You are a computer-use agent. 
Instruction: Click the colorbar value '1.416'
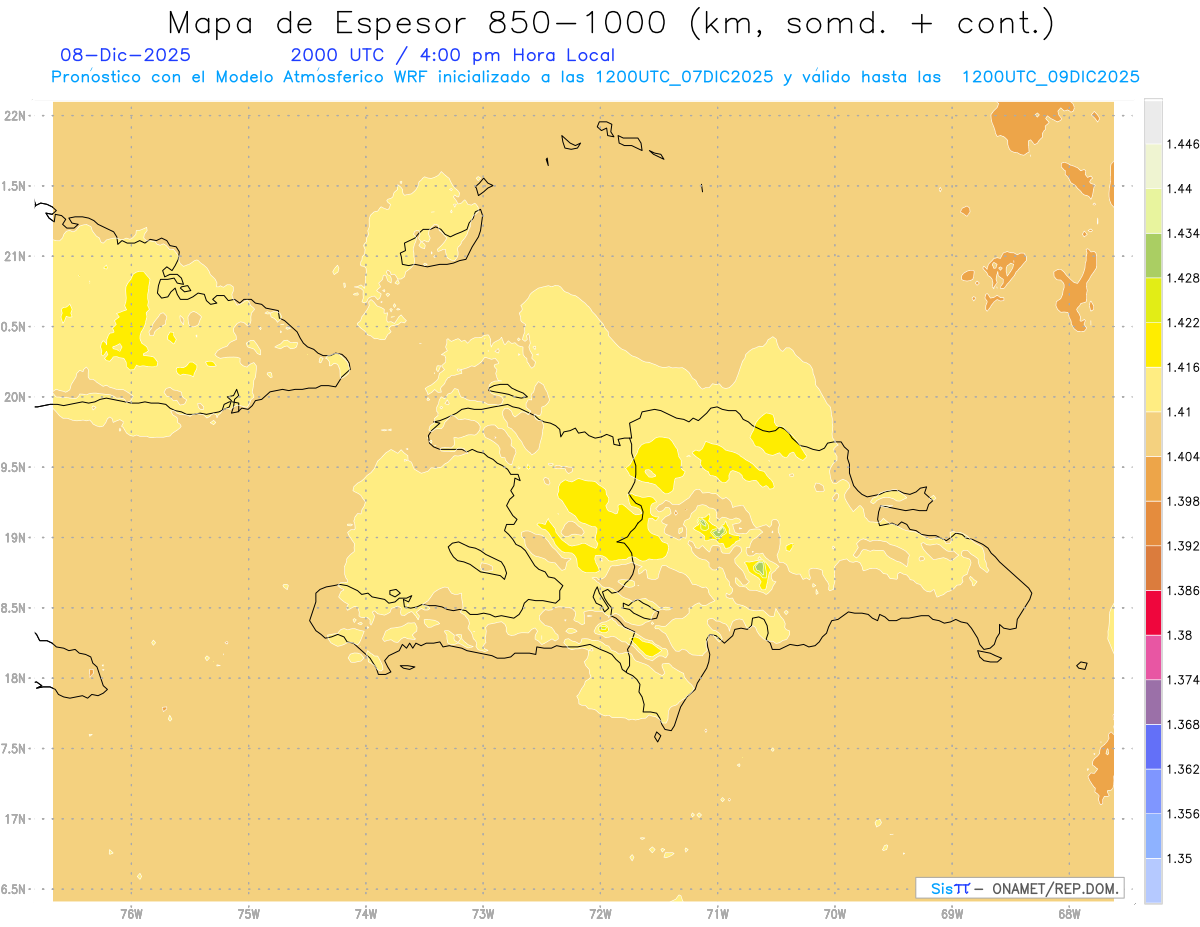click(x=1183, y=367)
